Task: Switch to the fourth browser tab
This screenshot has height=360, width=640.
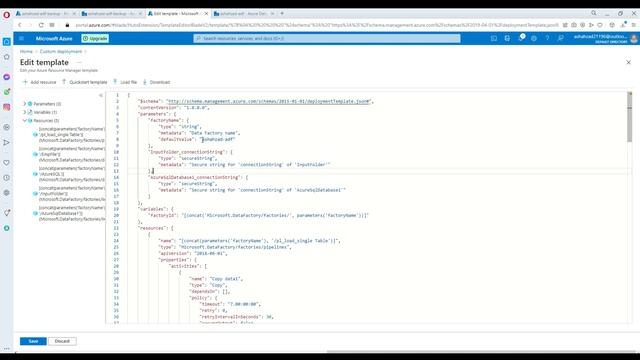Action: [244, 13]
